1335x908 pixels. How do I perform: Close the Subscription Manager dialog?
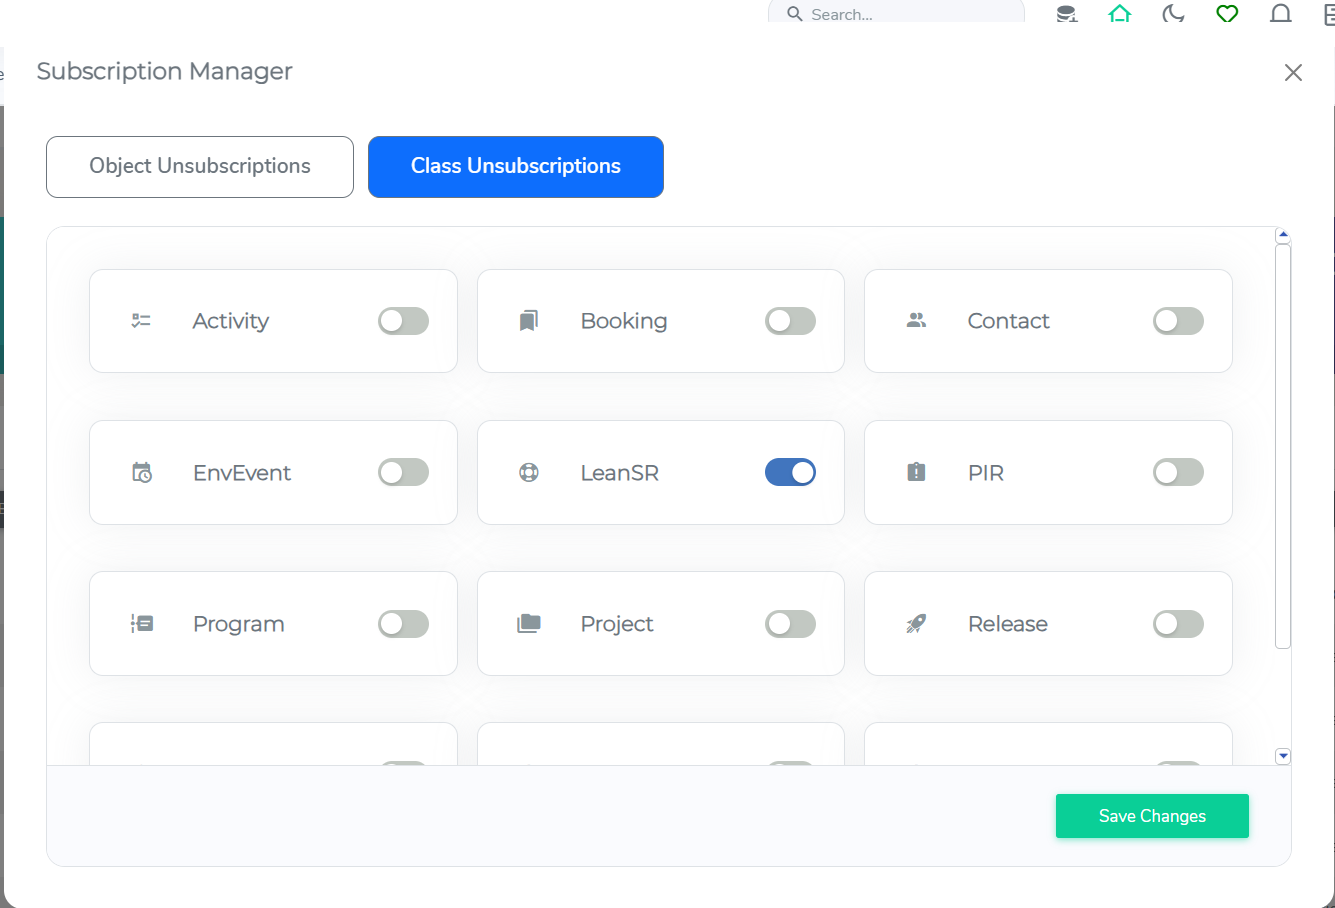[x=1293, y=73]
